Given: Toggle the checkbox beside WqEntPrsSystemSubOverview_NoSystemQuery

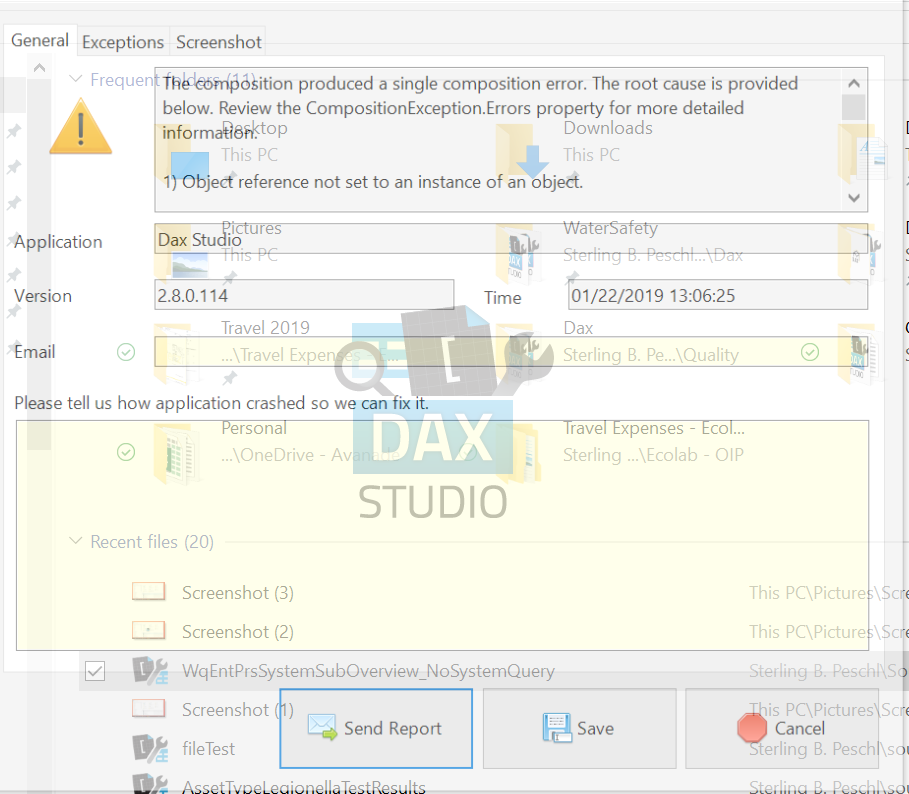Looking at the screenshot, I should pos(94,671).
